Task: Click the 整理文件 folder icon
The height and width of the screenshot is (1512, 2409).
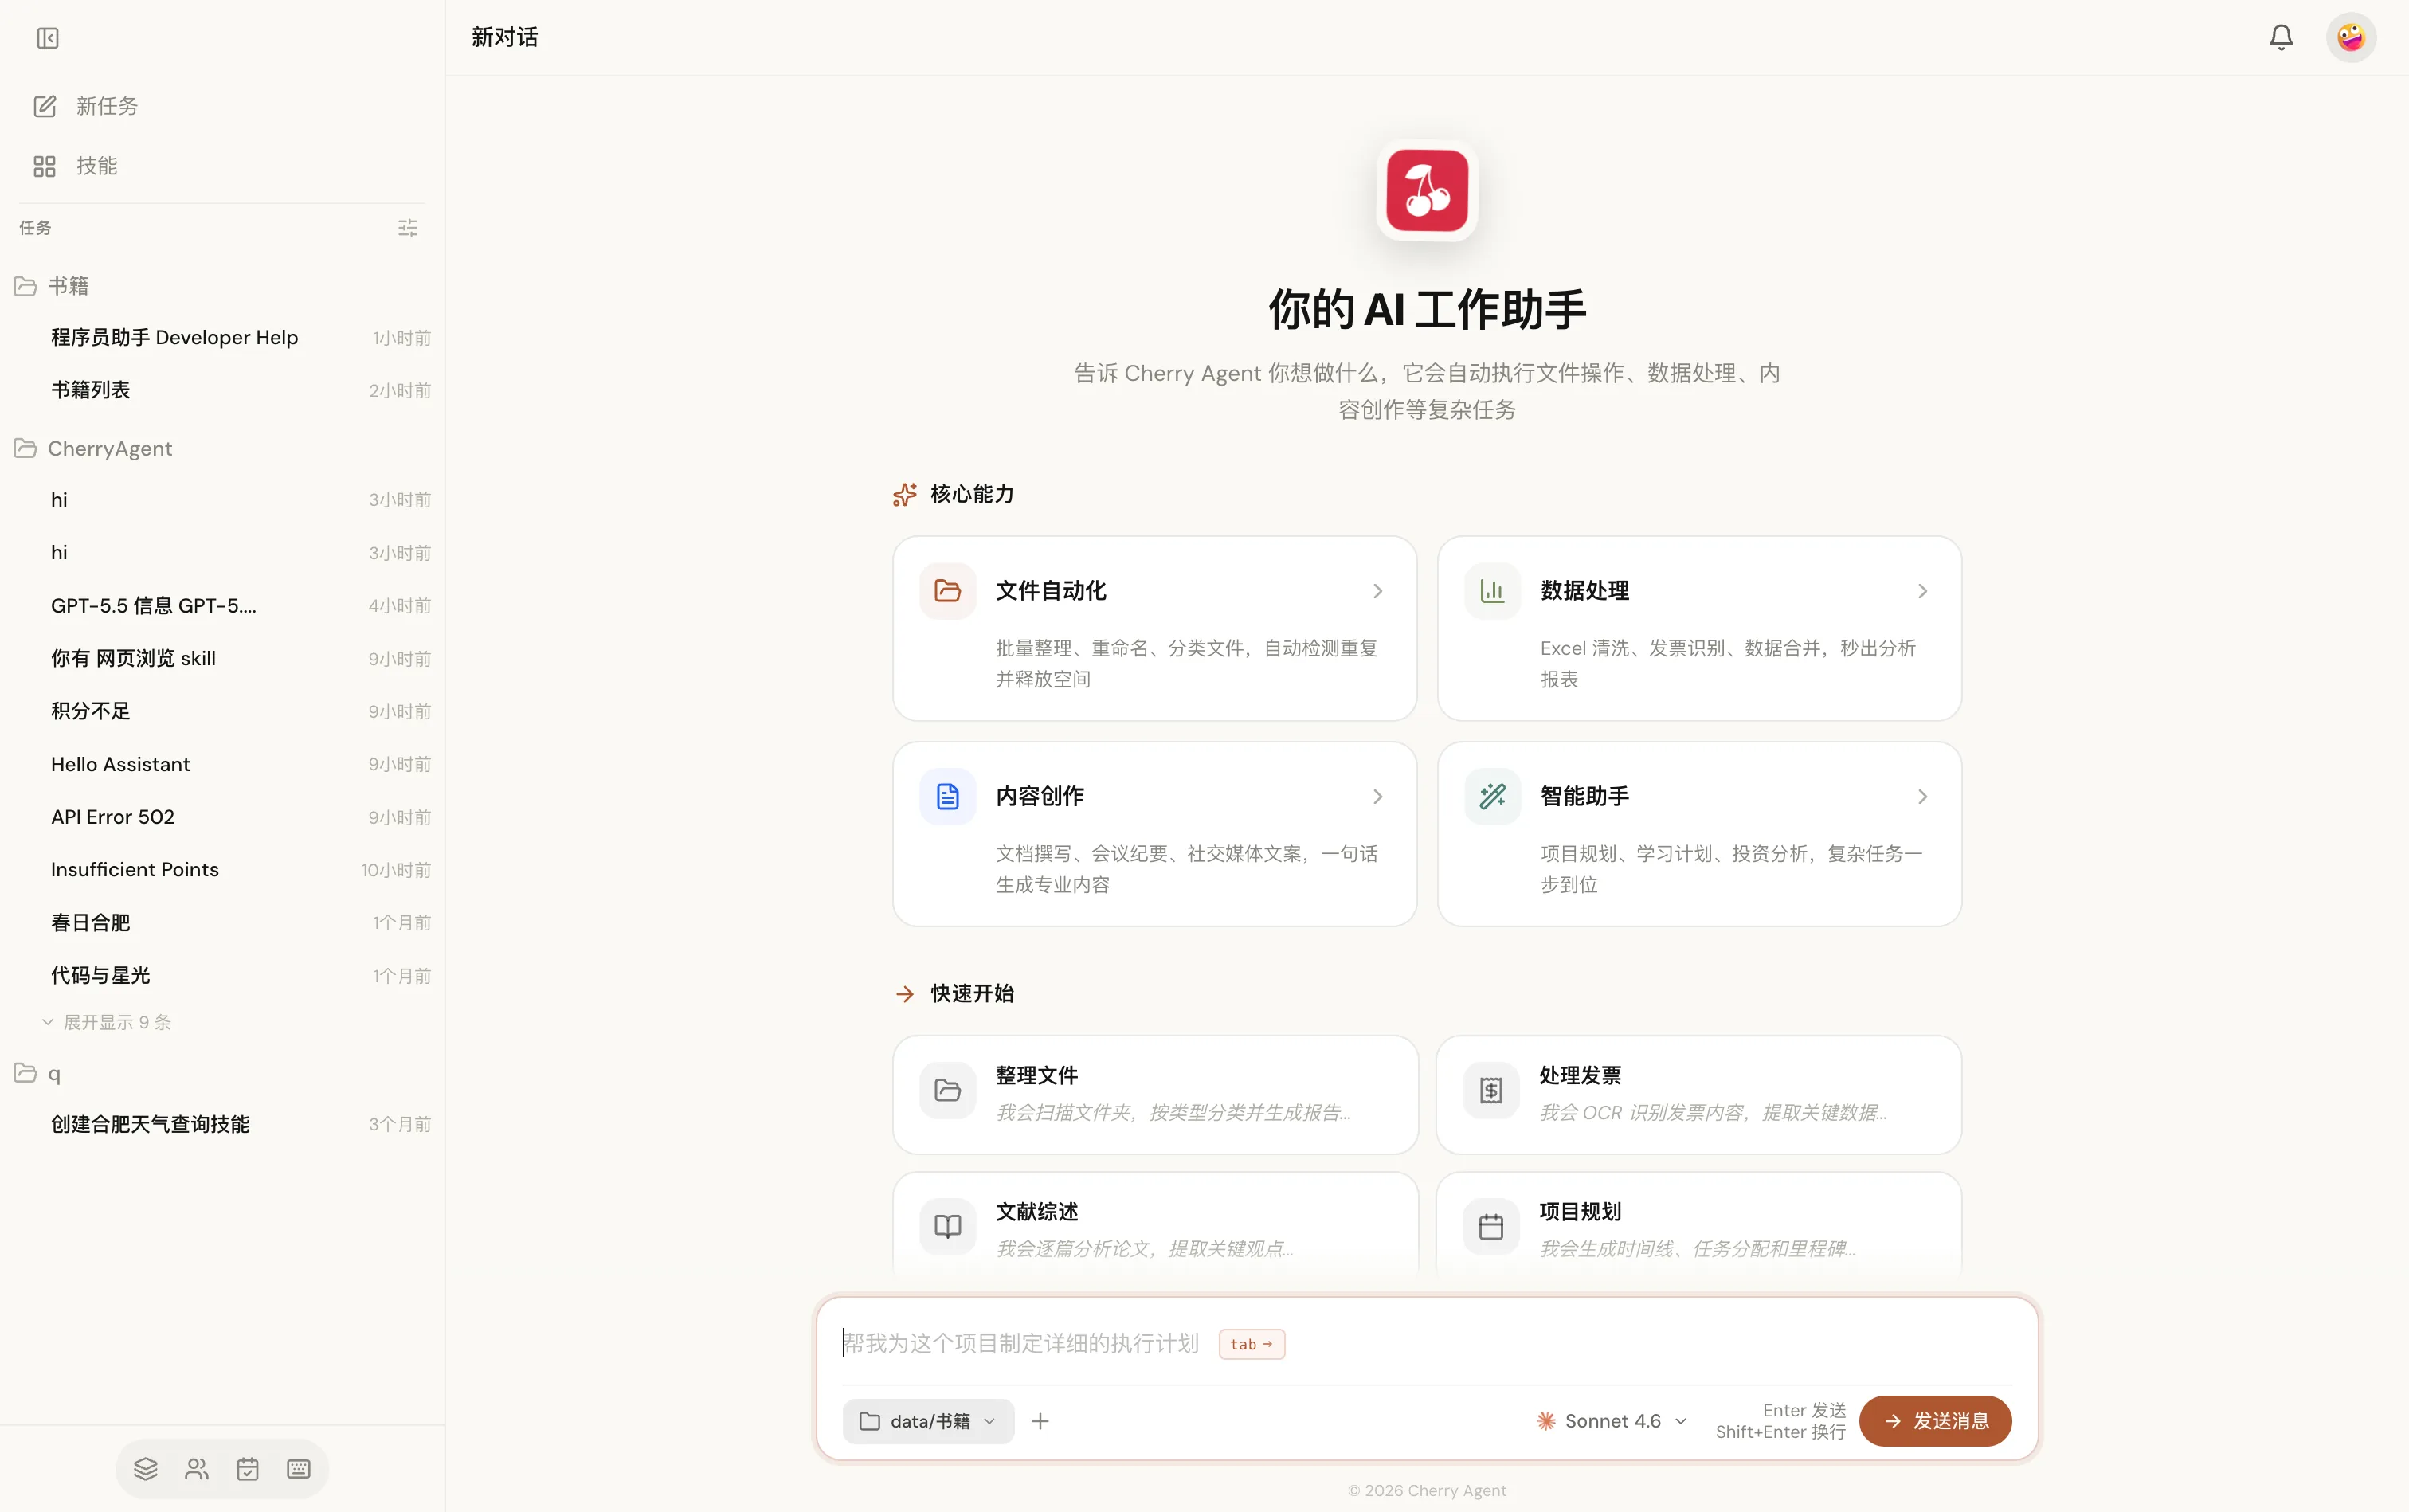Action: [947, 1090]
